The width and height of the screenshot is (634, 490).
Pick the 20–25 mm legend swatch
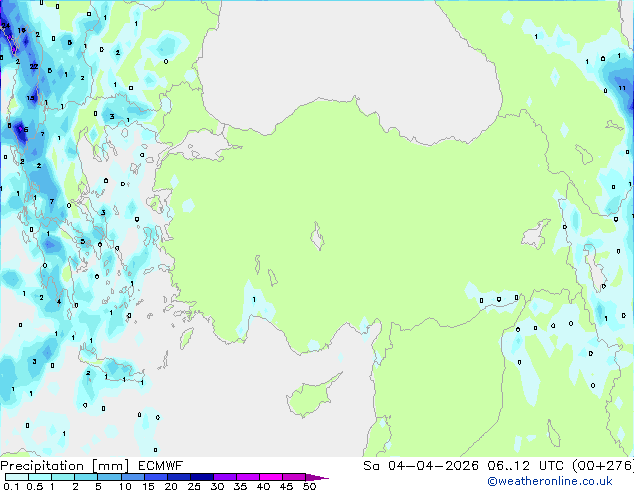tap(178, 477)
